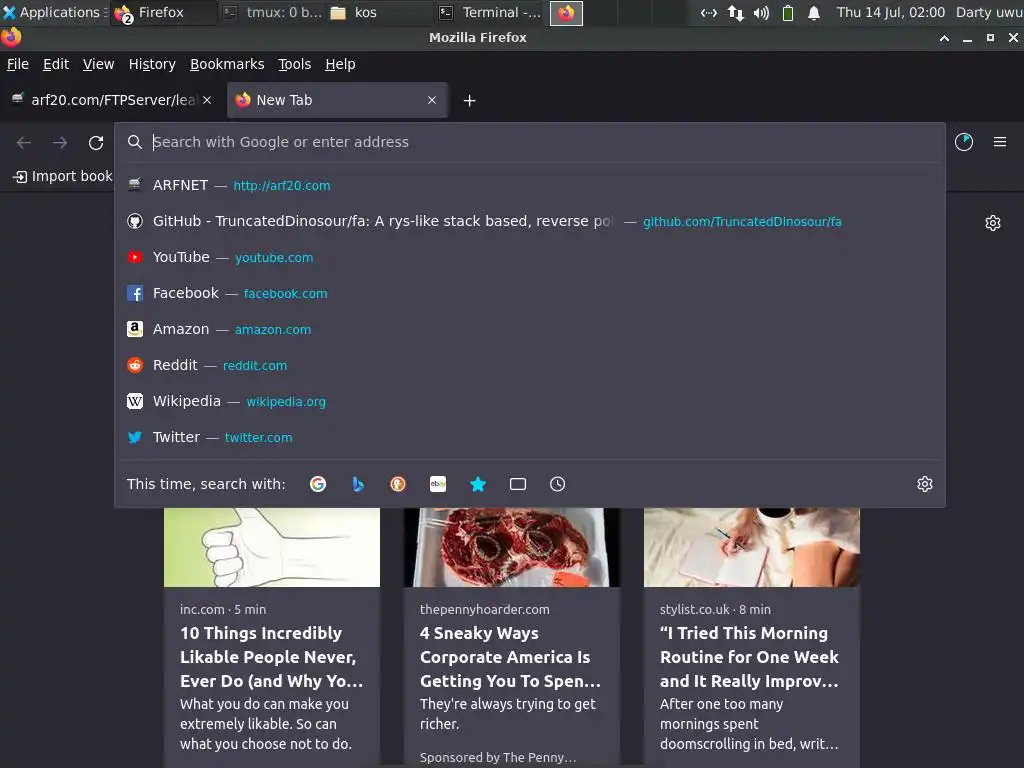Image resolution: width=1024 pixels, height=768 pixels.
Task: Open the Edit menu
Action: 56,64
